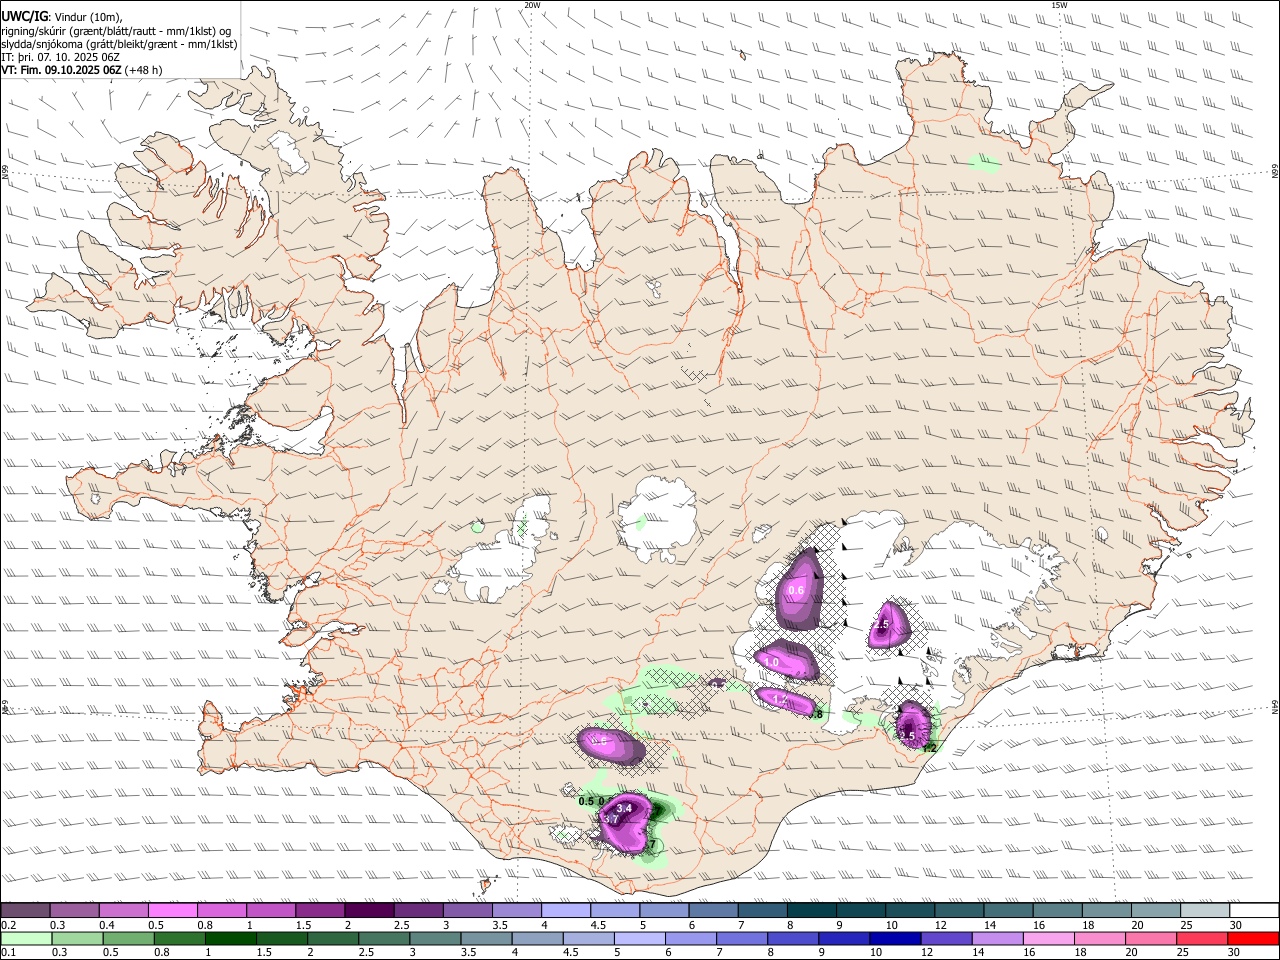The height and width of the screenshot is (960, 1280).
Task: Click the lower-row red swatch after 30
Action: click(1254, 938)
